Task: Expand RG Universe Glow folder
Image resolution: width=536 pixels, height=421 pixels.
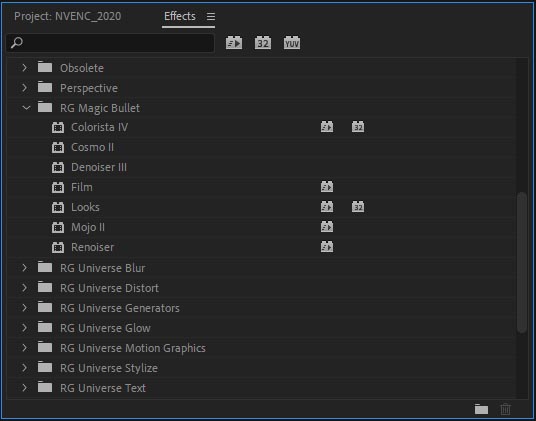Action: [x=25, y=328]
